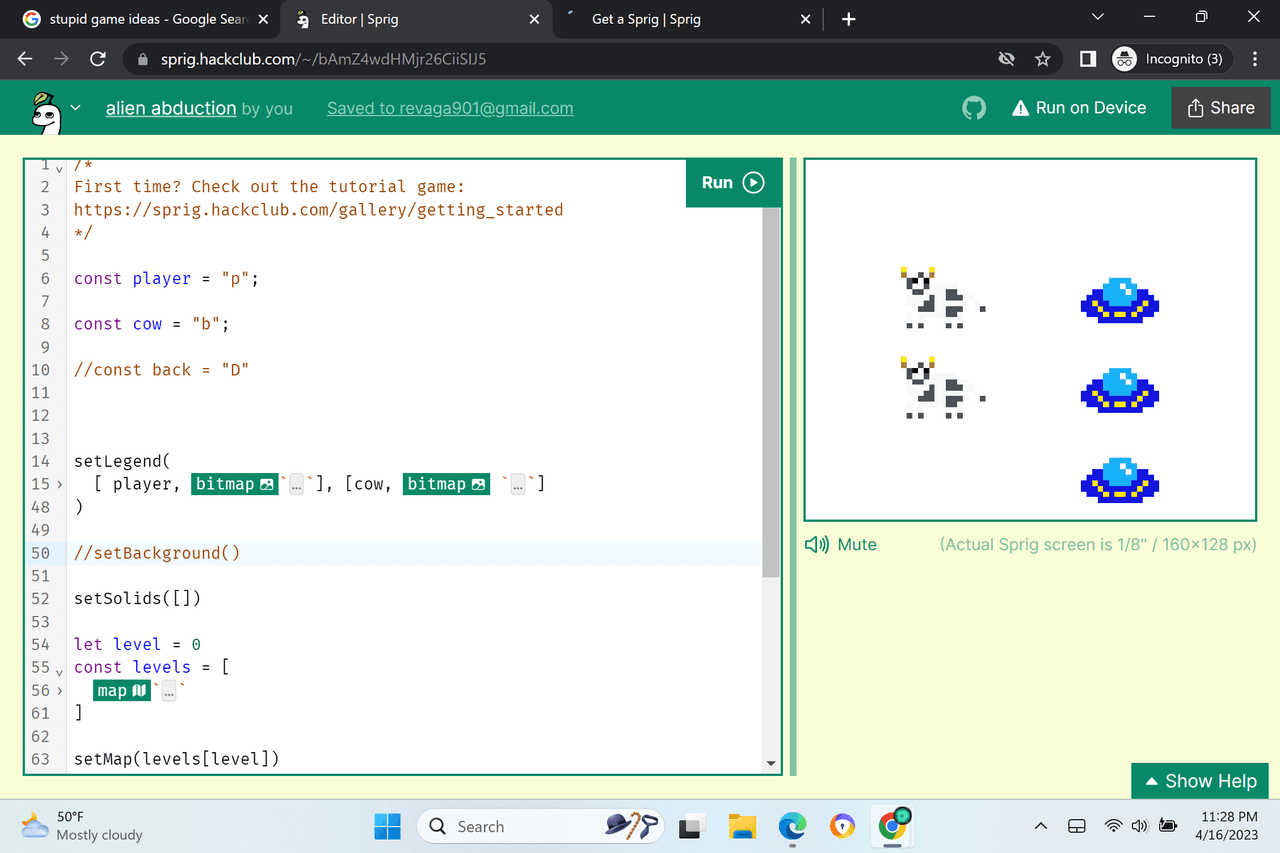Open the map editor widget

(121, 691)
